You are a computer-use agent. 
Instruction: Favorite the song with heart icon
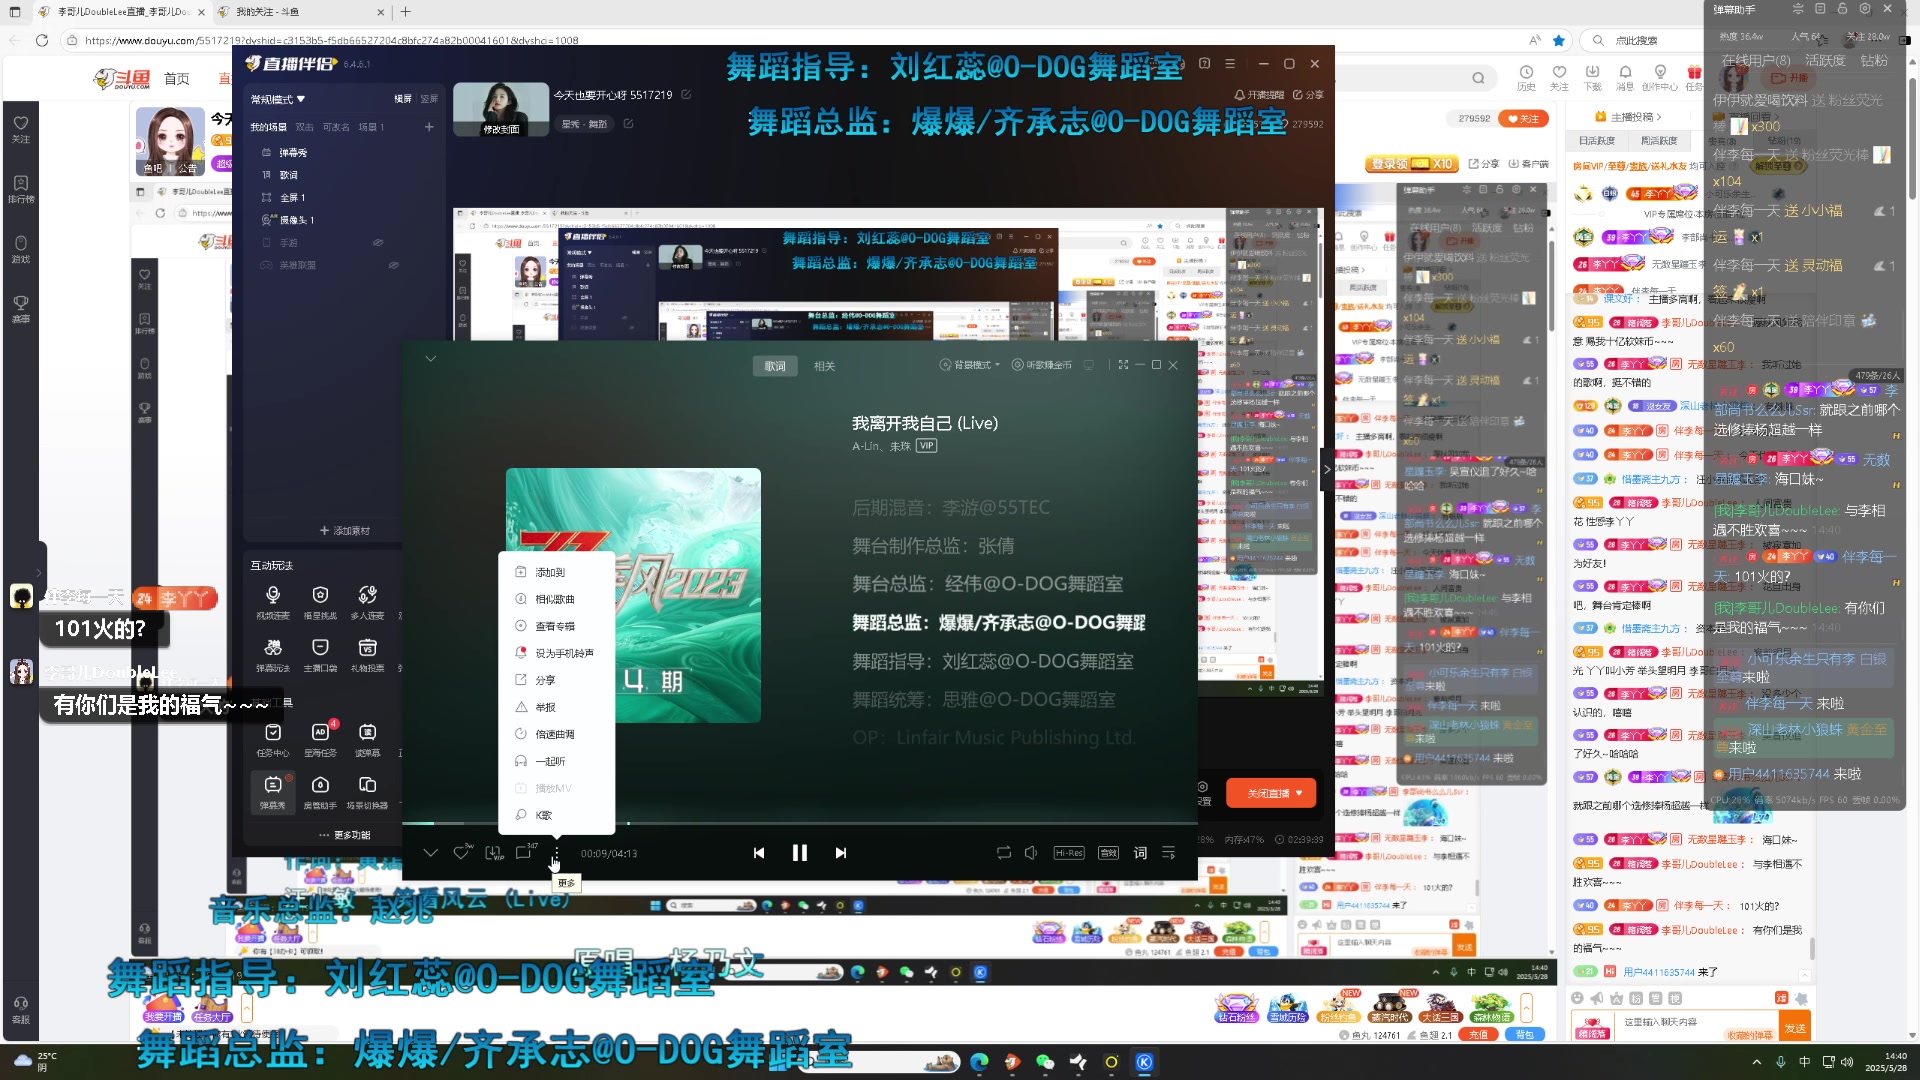(x=461, y=853)
